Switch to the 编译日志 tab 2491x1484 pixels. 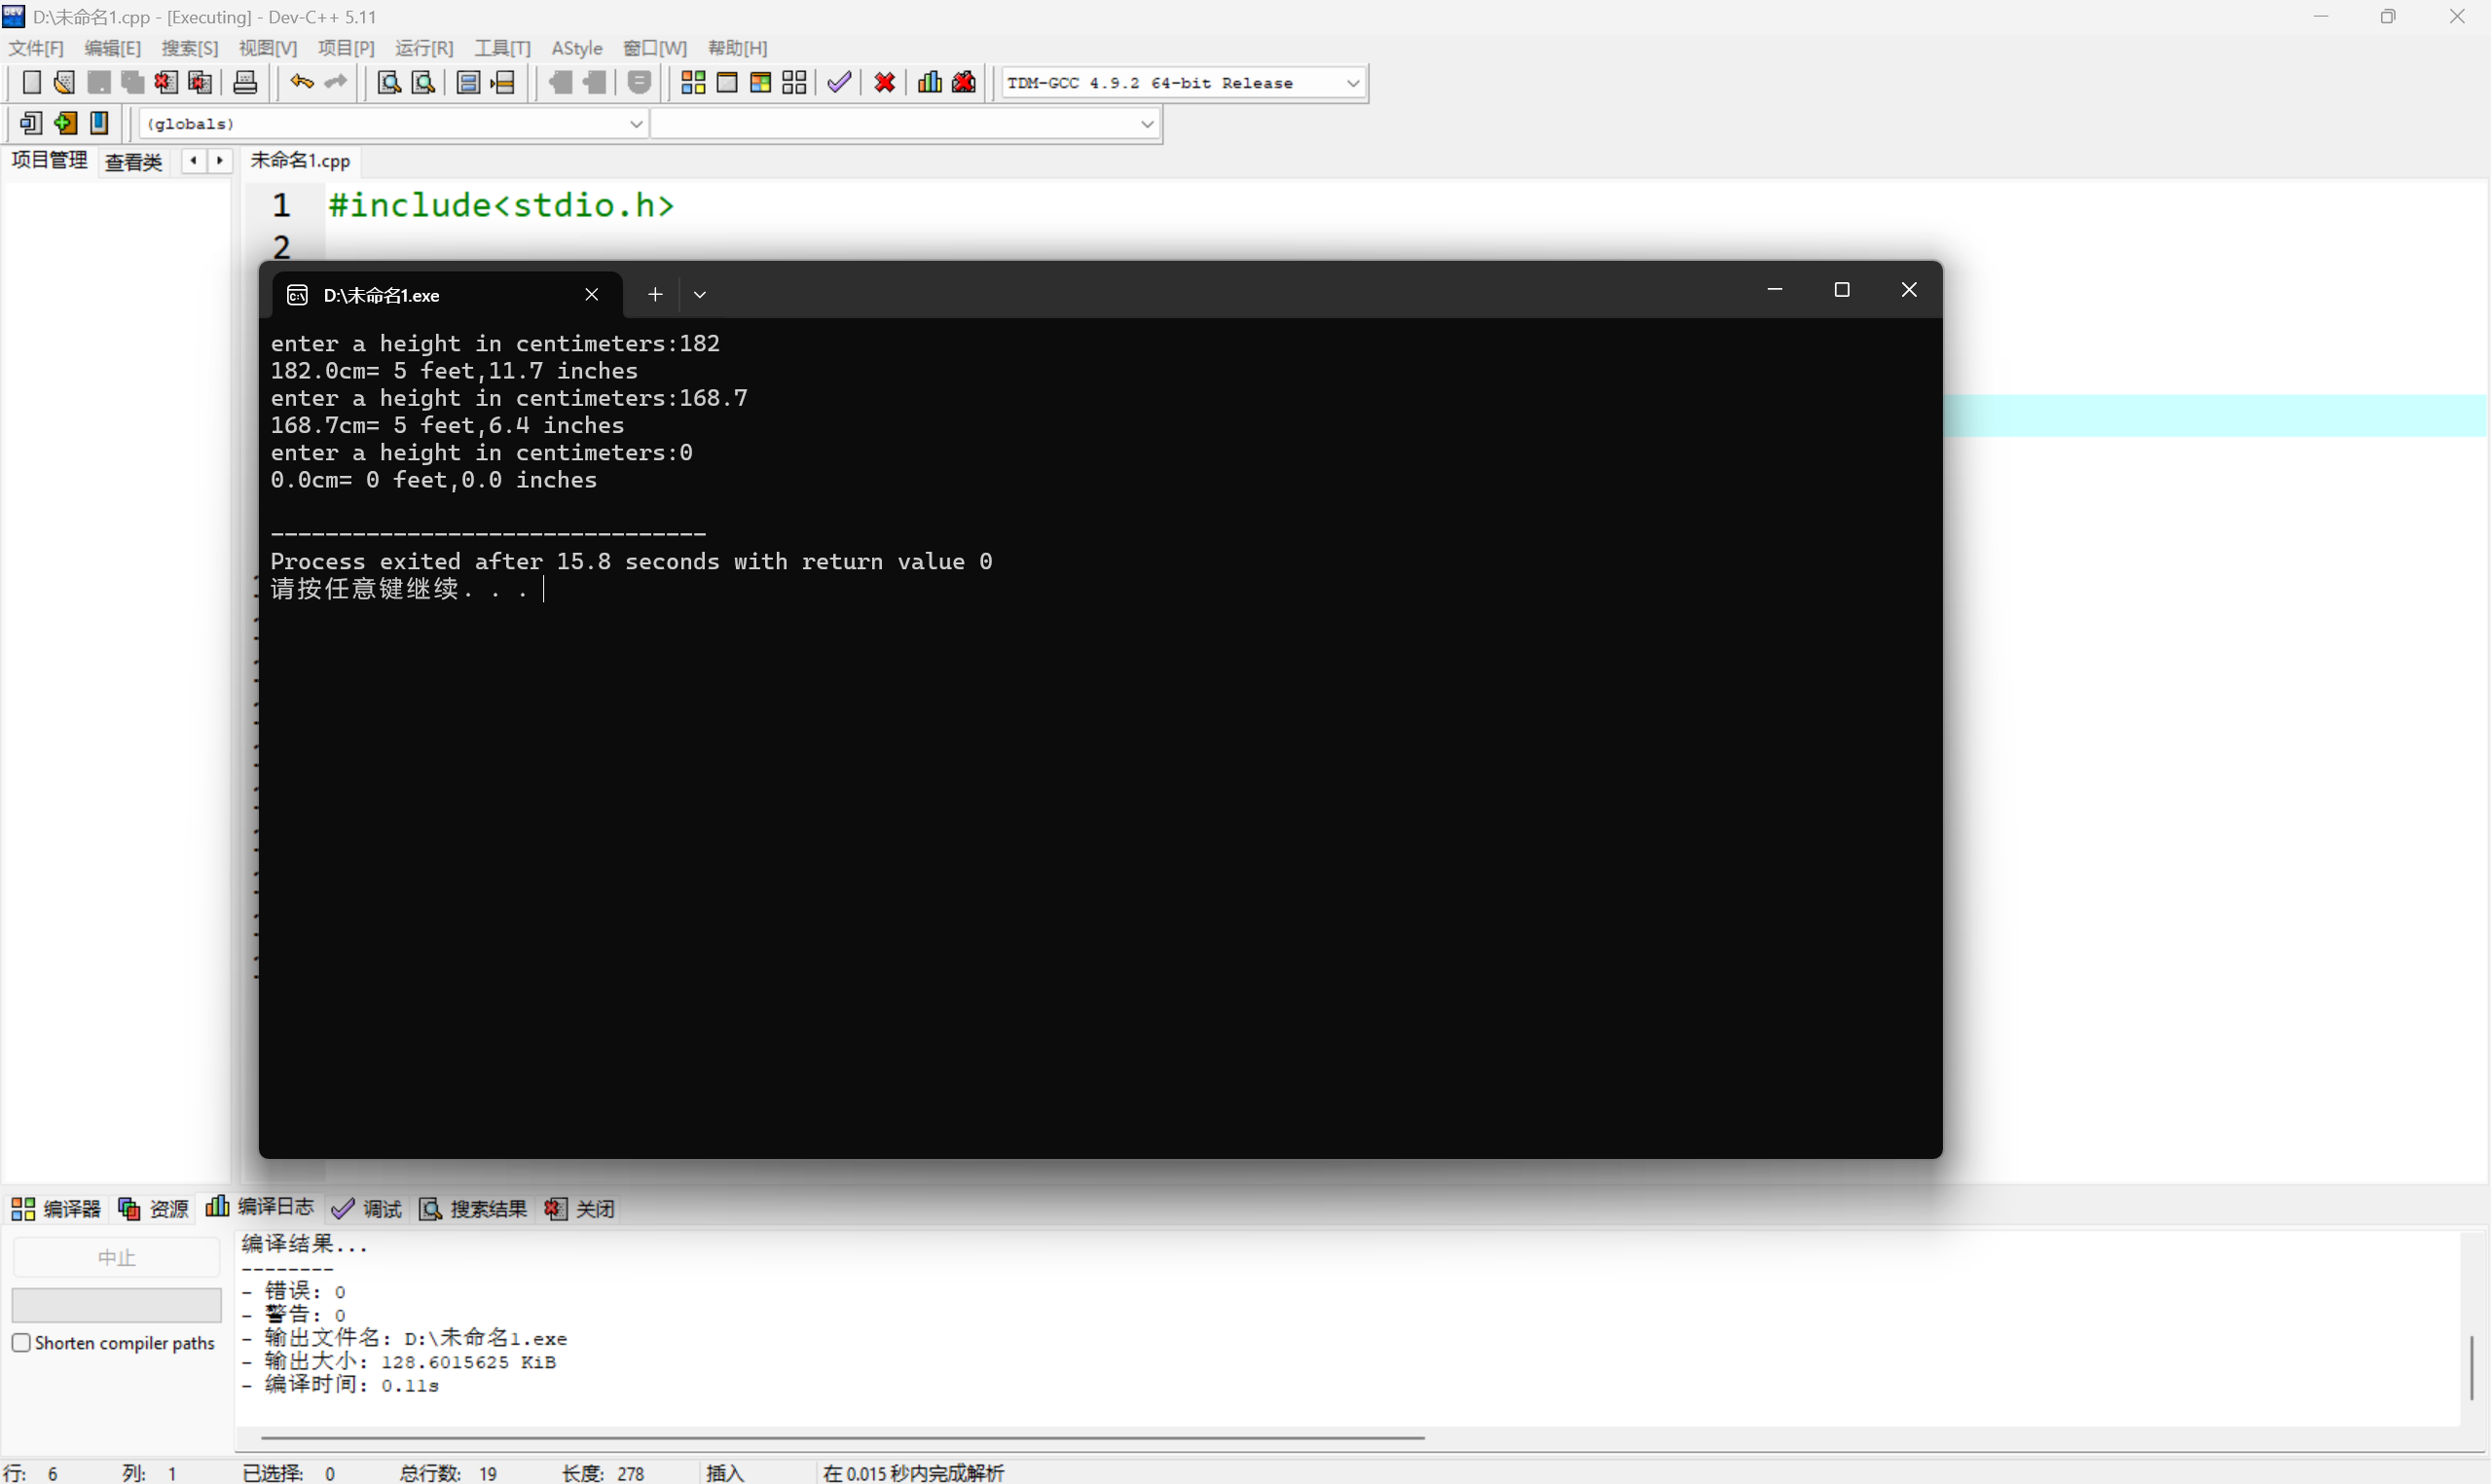click(x=260, y=1208)
